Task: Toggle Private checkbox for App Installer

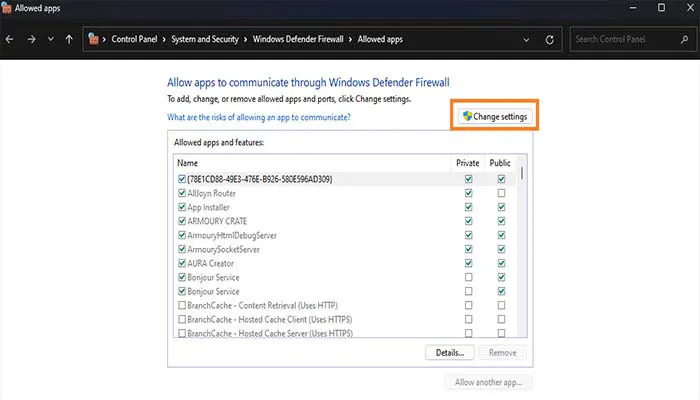Action: point(468,207)
